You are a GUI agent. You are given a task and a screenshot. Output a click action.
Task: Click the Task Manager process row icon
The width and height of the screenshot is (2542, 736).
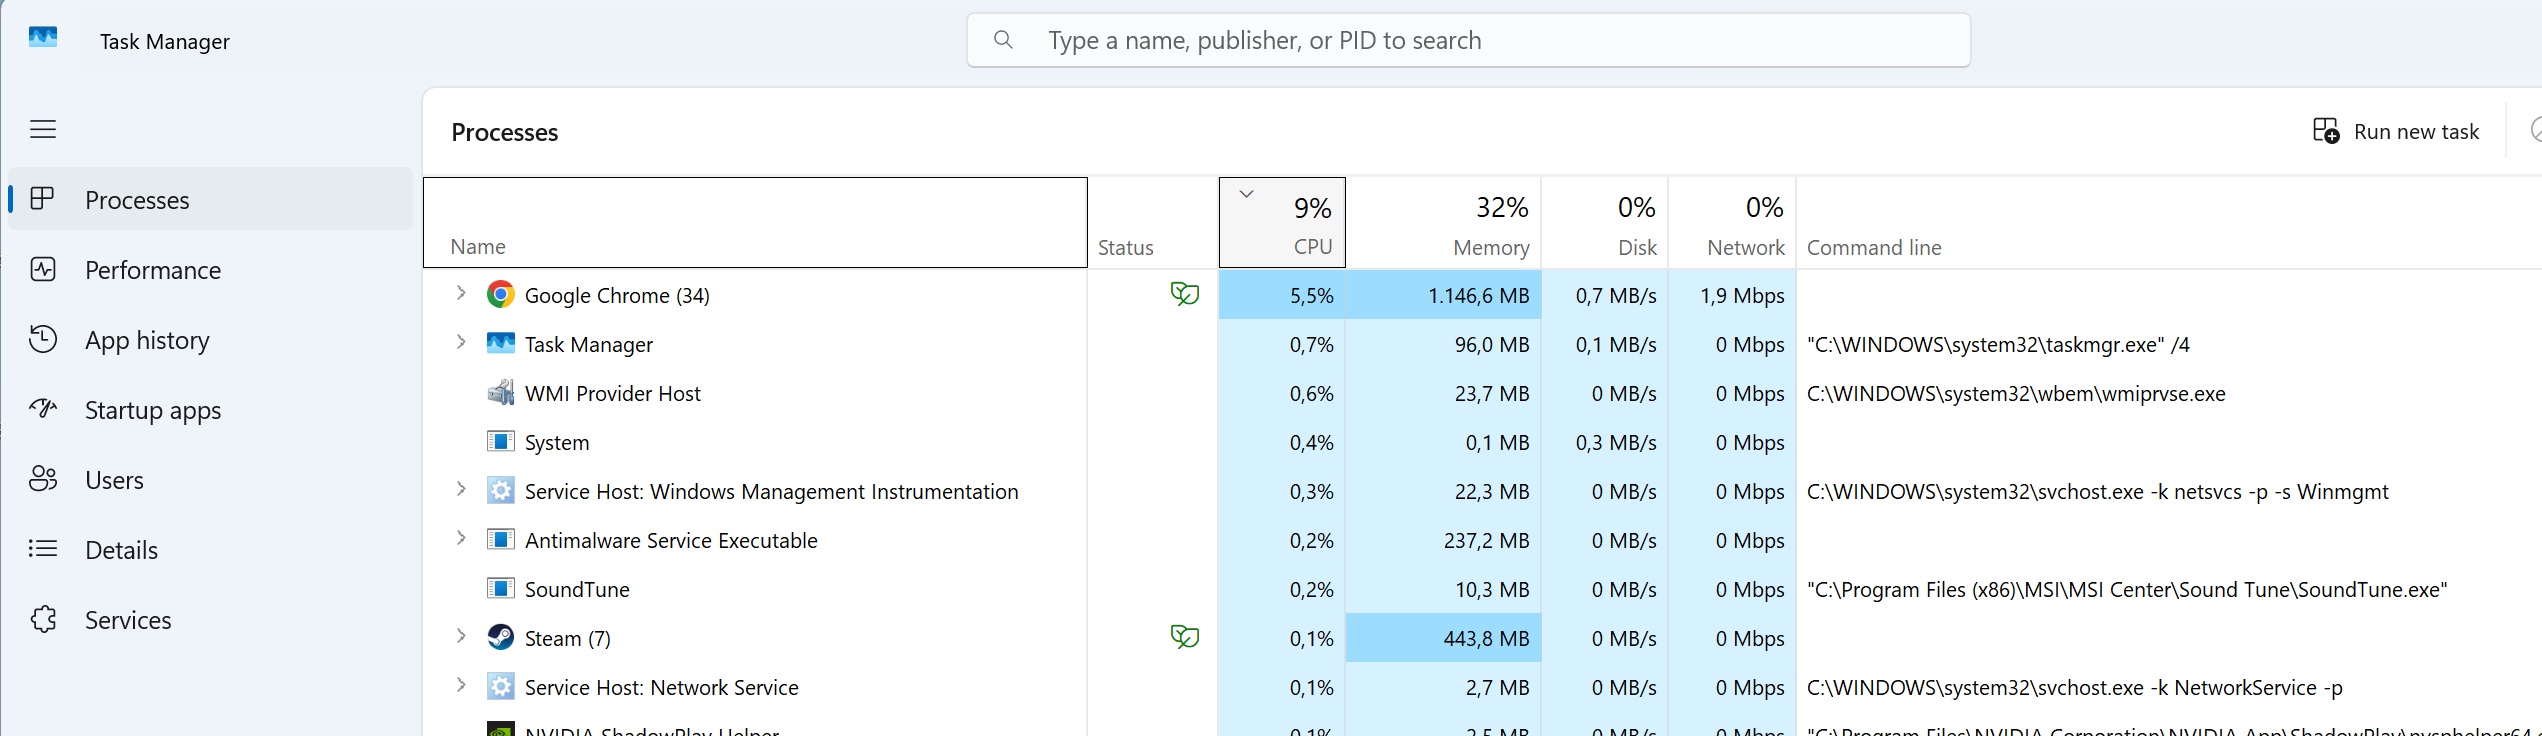pos(500,343)
